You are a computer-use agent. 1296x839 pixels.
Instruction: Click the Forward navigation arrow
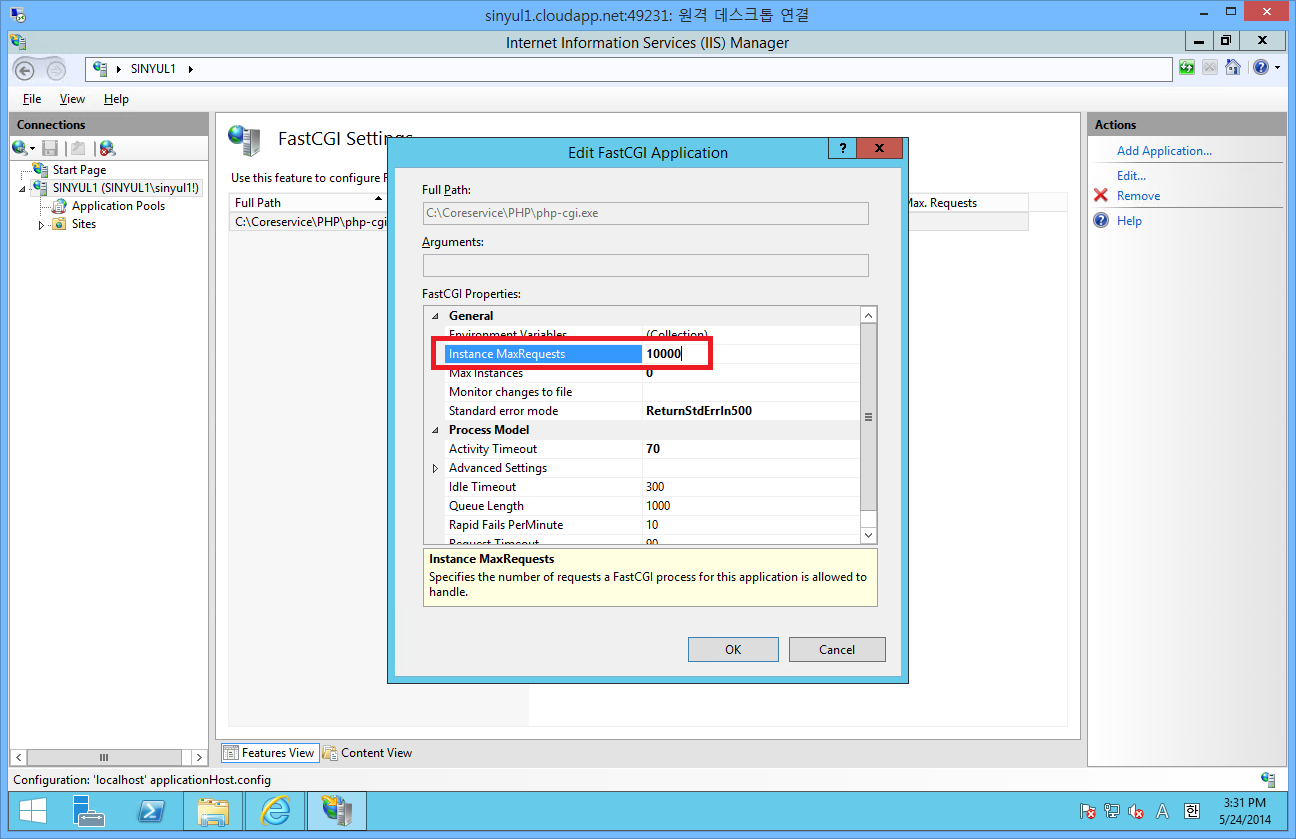(56, 69)
